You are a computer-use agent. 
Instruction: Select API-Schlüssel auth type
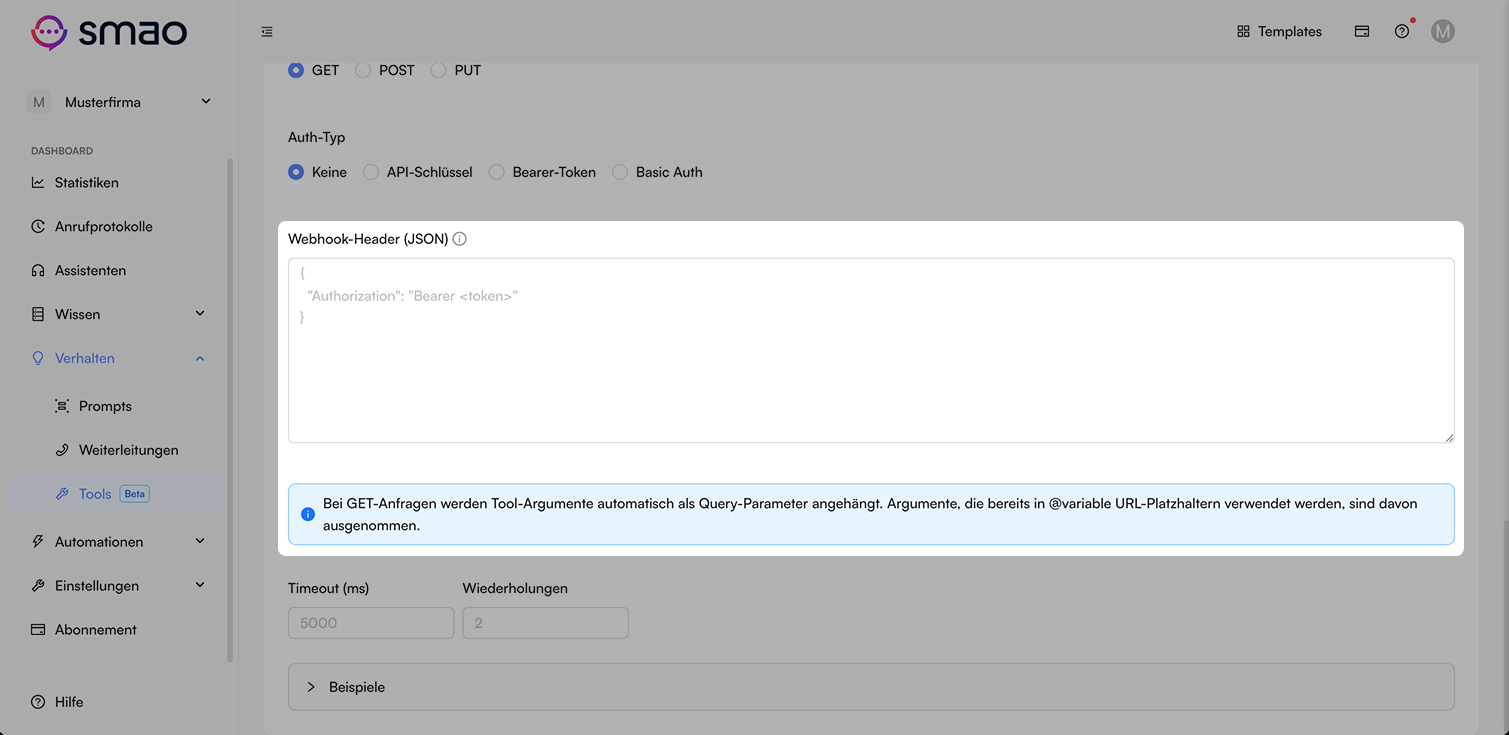coord(371,172)
